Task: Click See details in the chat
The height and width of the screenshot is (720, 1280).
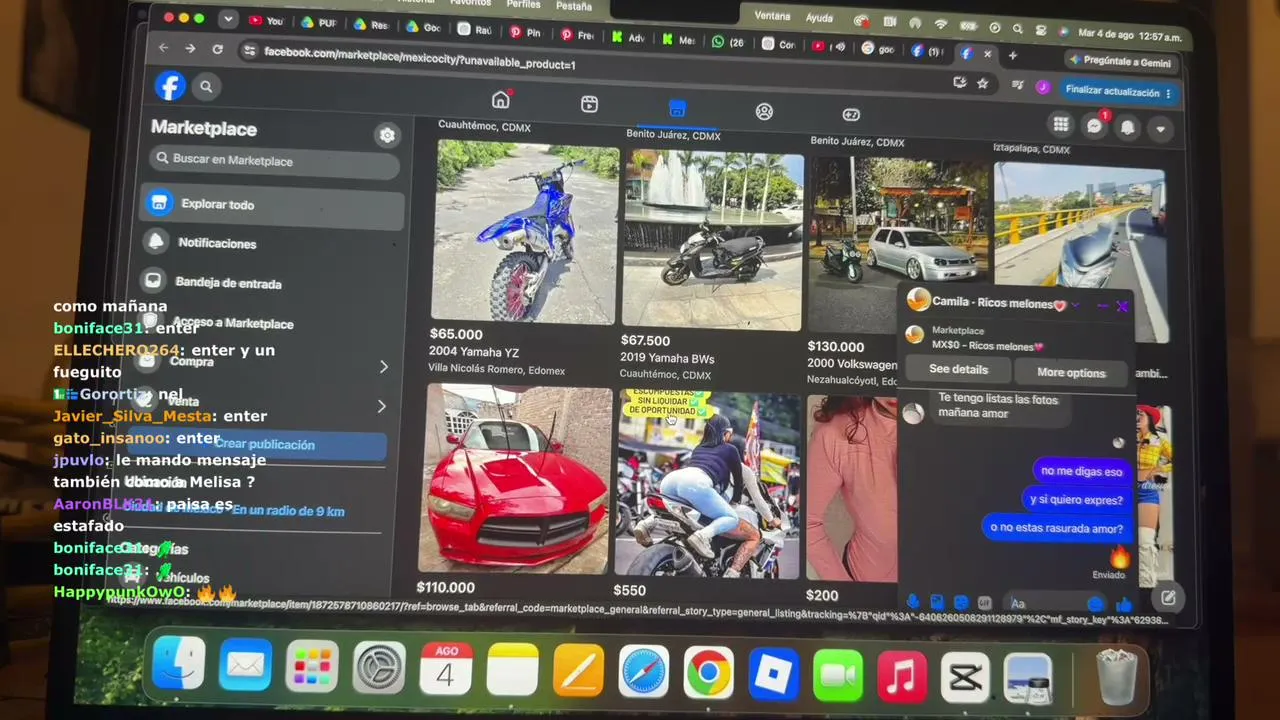Action: pyautogui.click(x=958, y=369)
